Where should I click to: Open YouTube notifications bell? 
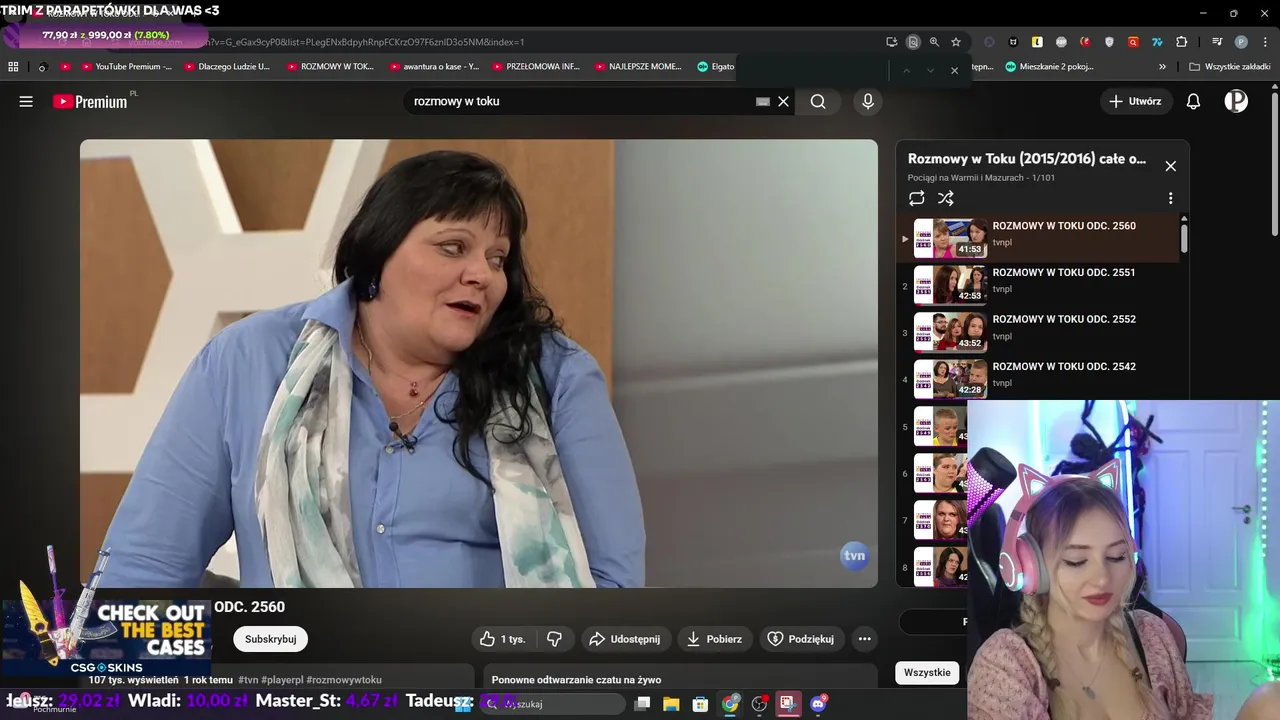[x=1193, y=101]
